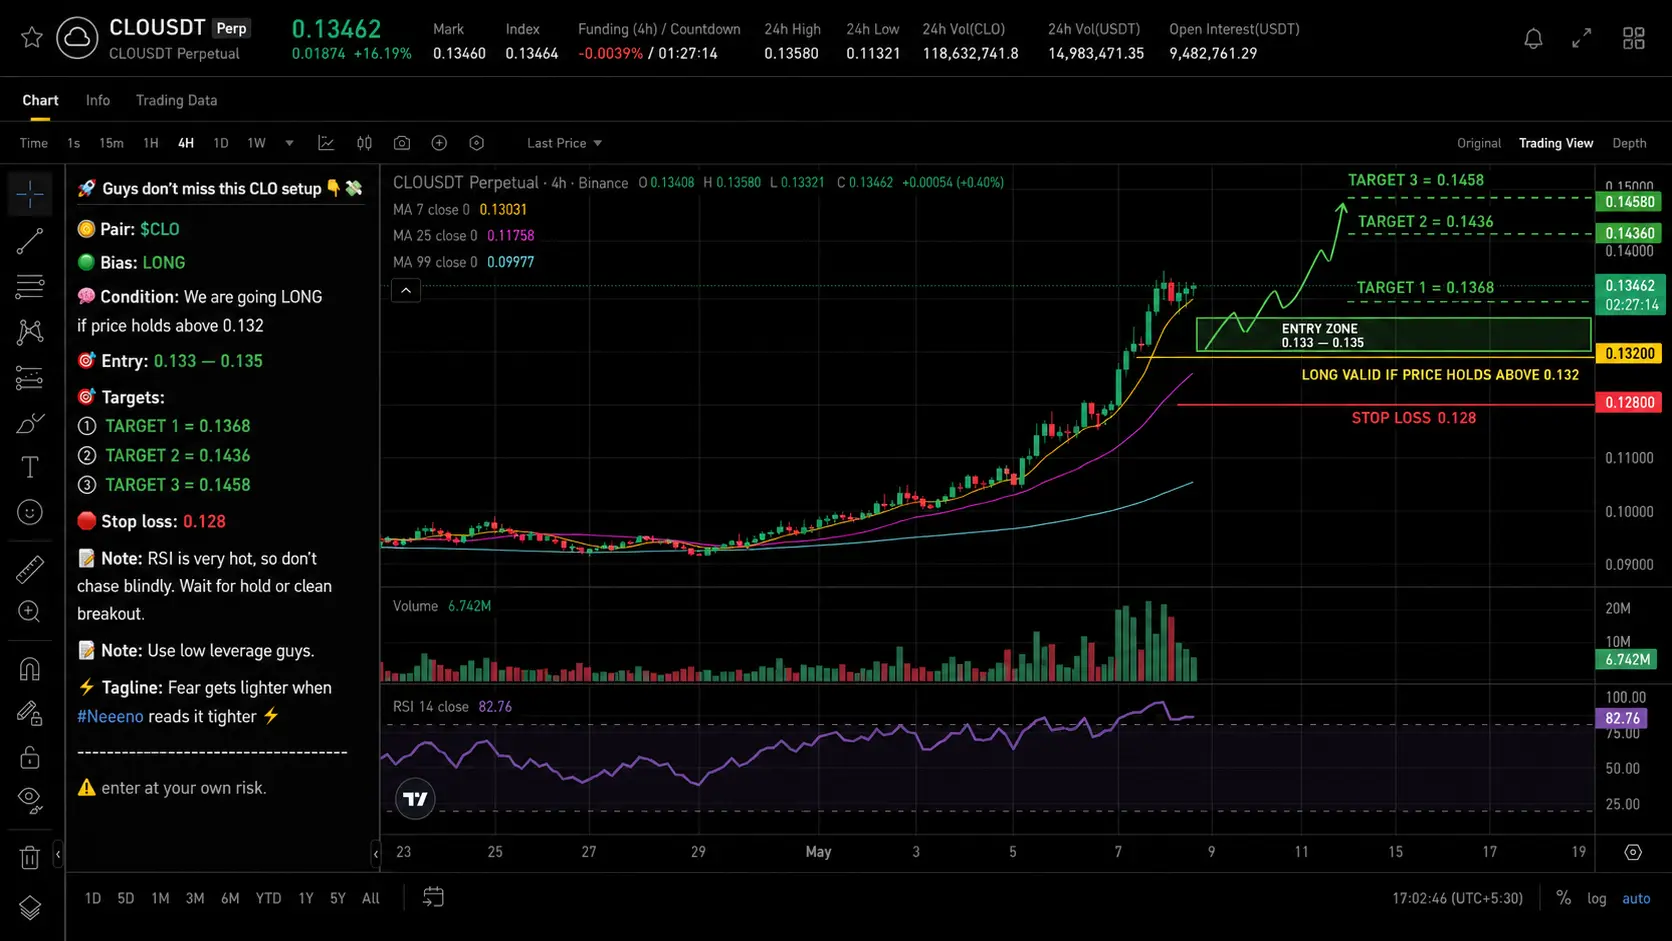This screenshot has width=1672, height=941.
Task: Toggle log scale mode
Action: (1597, 898)
